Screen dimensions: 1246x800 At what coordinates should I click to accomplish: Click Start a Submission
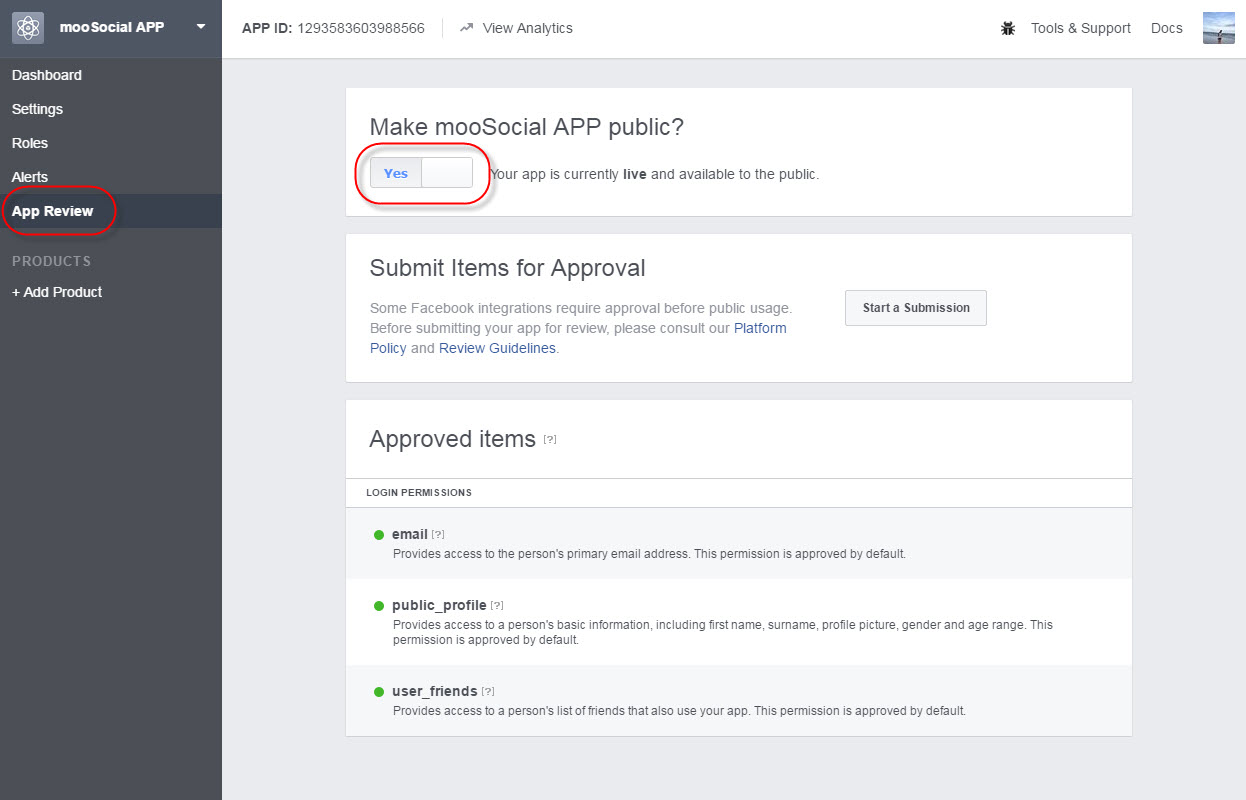pos(915,308)
